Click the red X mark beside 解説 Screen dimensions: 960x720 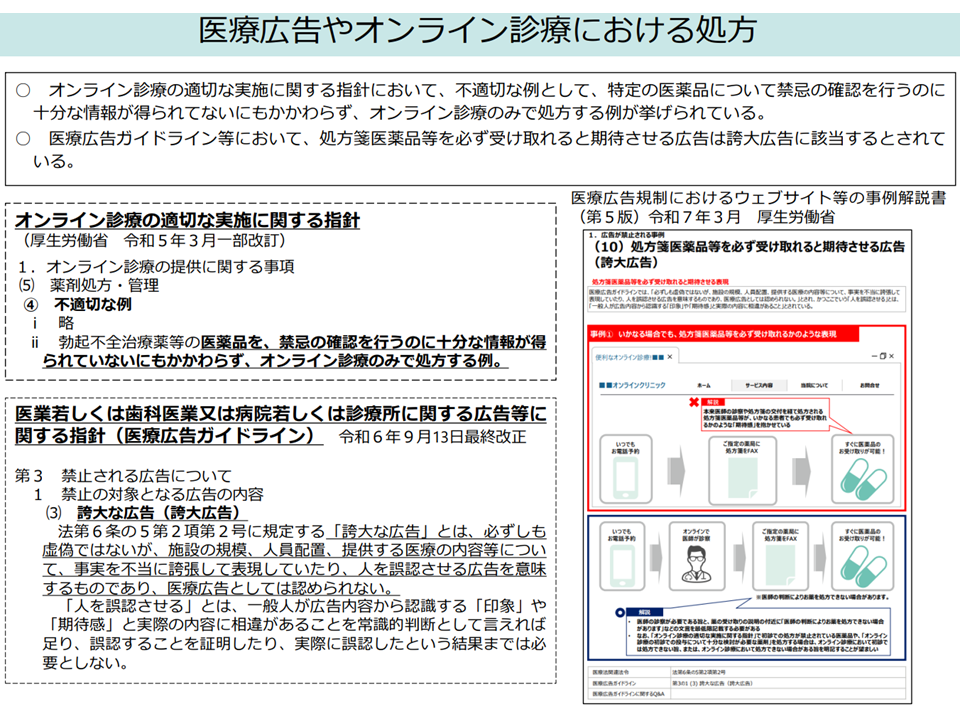coord(692,402)
